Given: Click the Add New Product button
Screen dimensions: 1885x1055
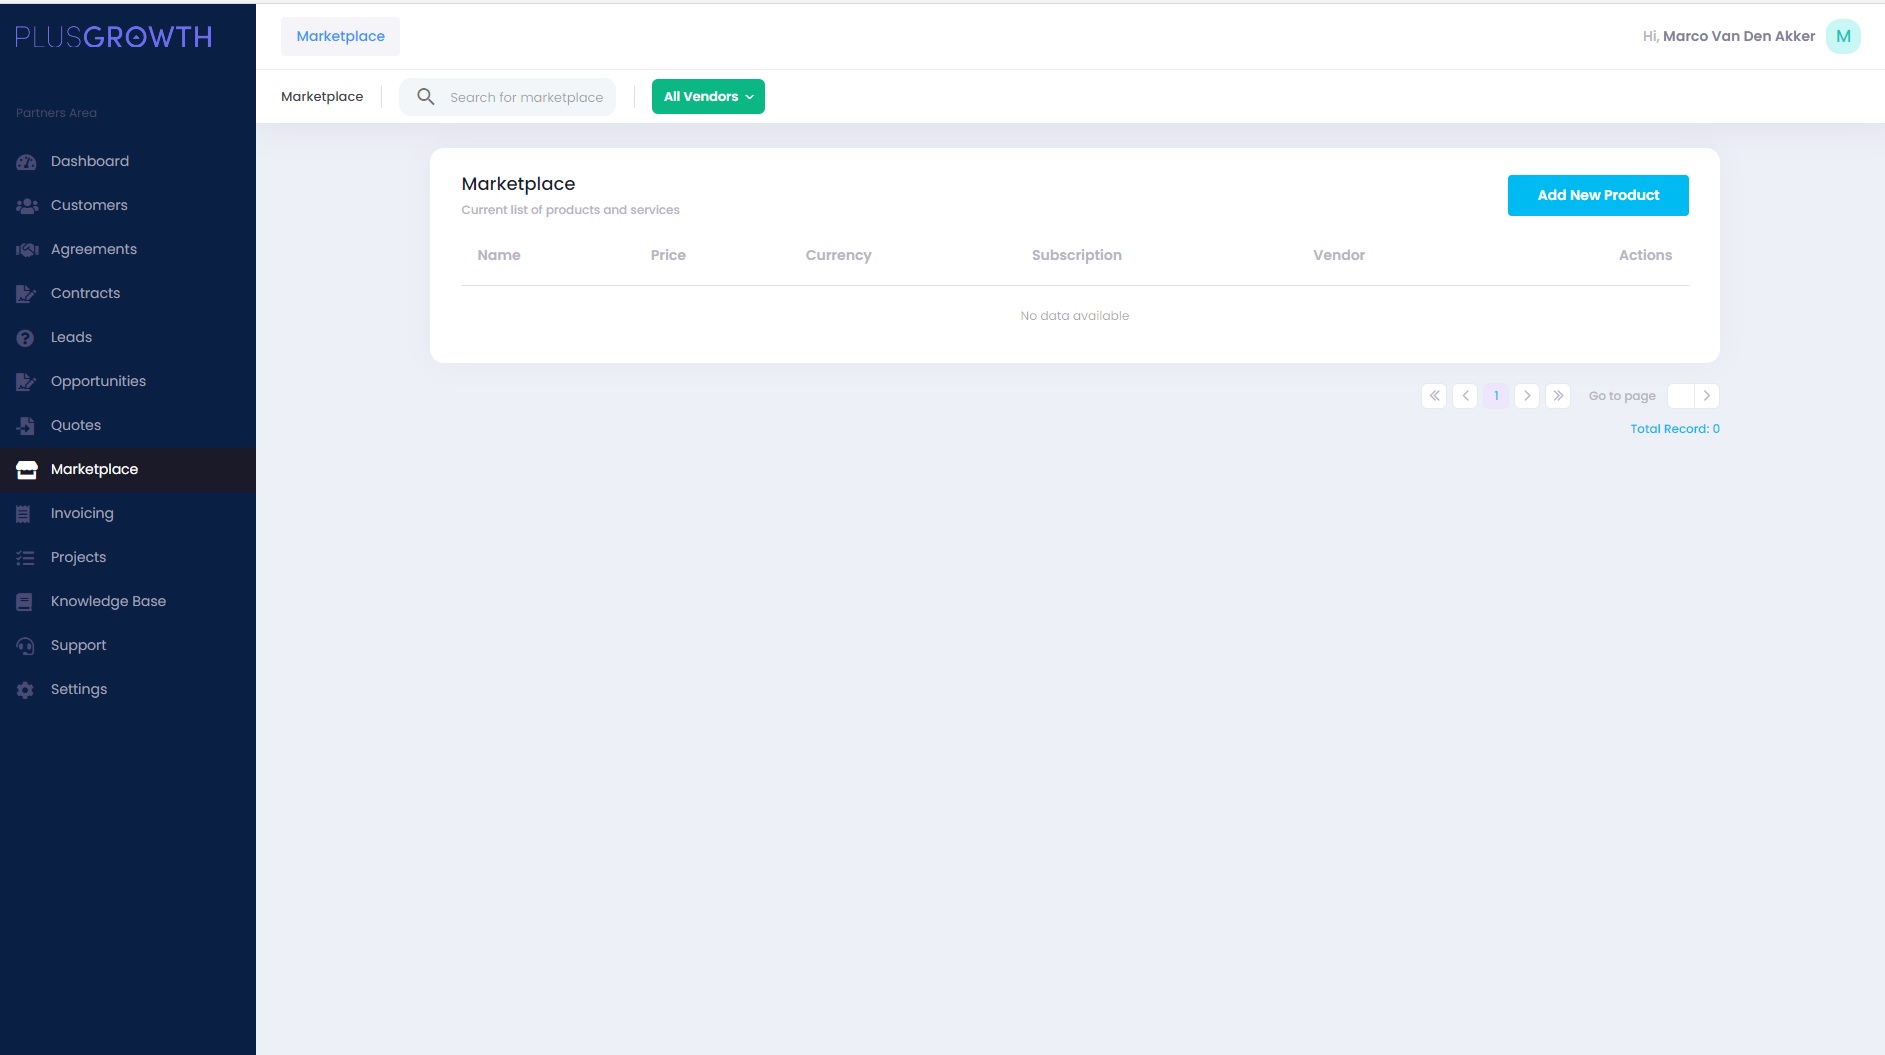Looking at the screenshot, I should 1597,195.
